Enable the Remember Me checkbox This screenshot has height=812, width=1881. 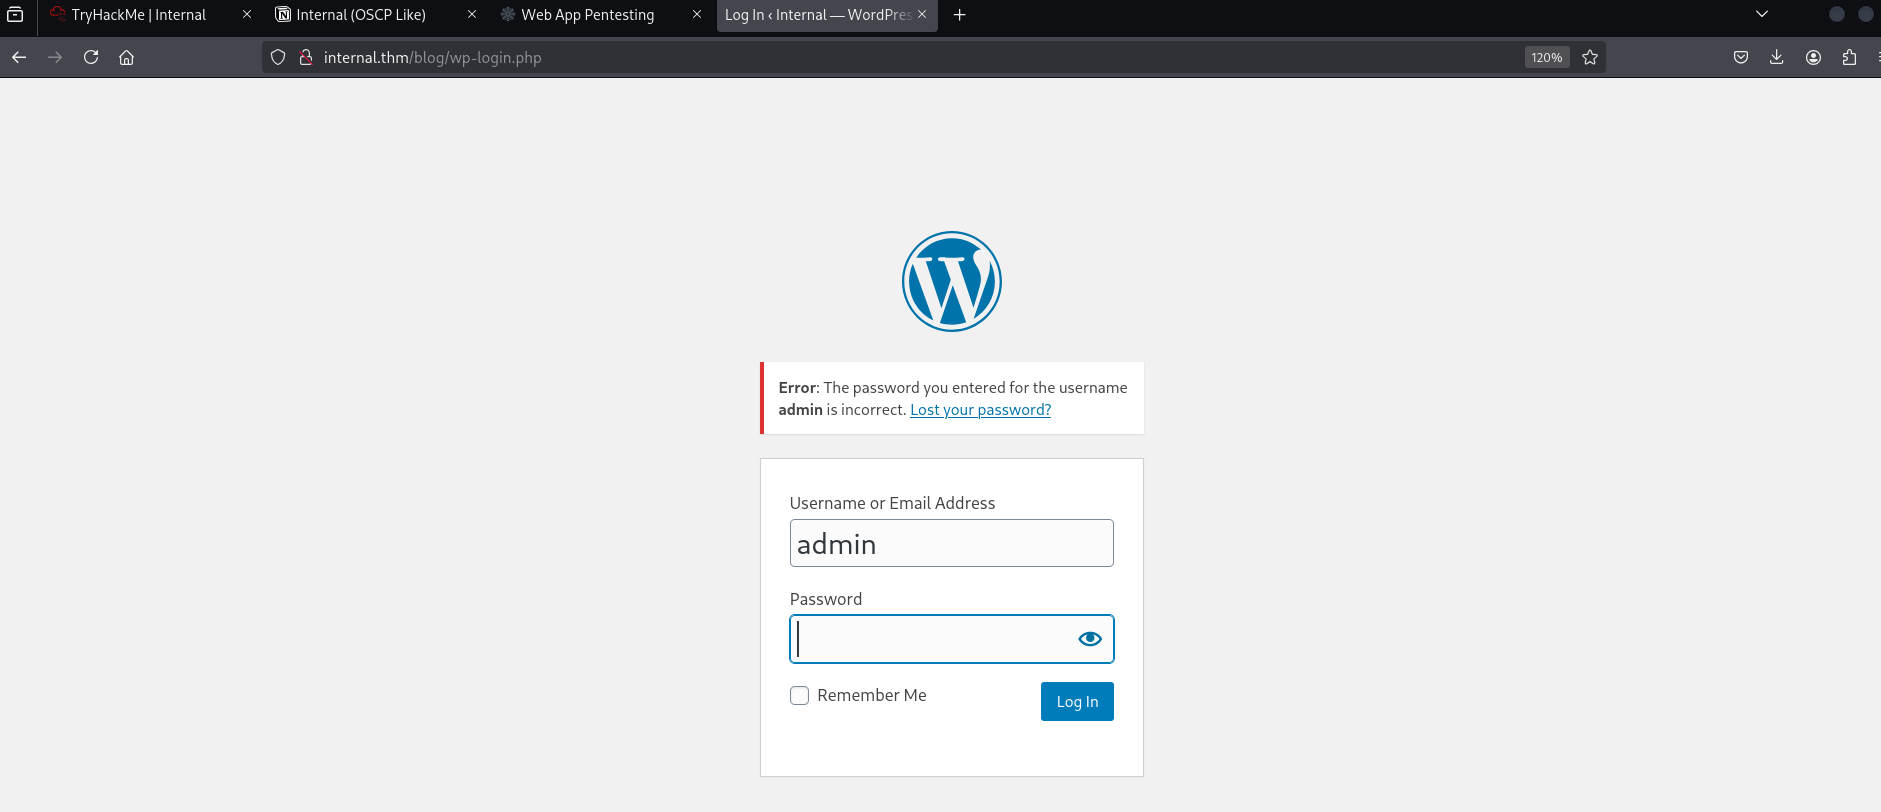[x=800, y=695]
